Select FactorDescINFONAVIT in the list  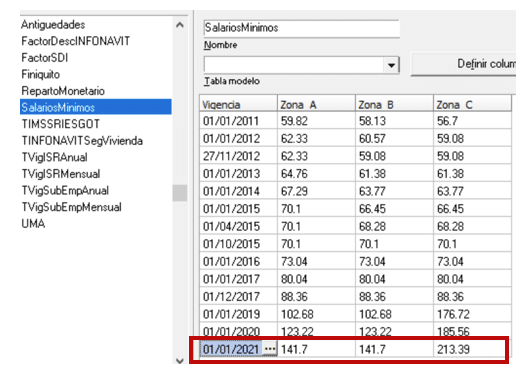pyautogui.click(x=75, y=41)
